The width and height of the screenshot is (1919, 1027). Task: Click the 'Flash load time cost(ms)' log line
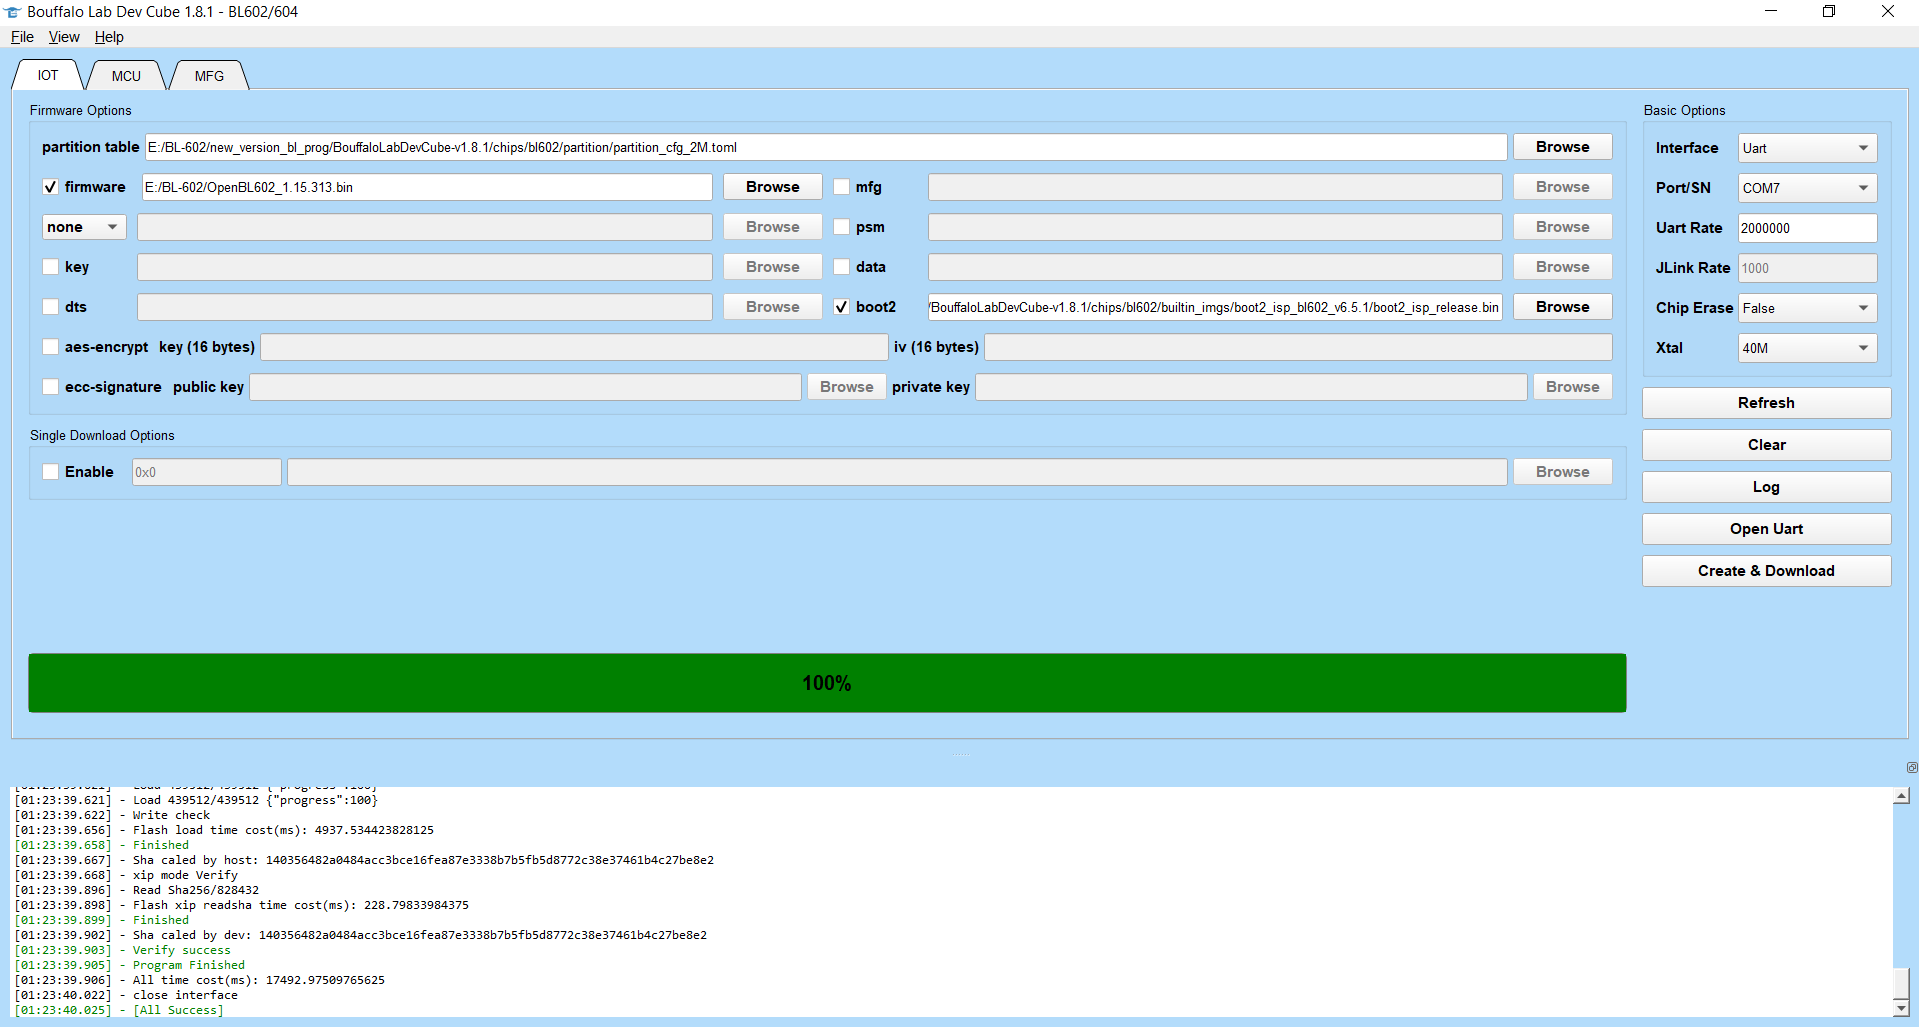[x=224, y=830]
